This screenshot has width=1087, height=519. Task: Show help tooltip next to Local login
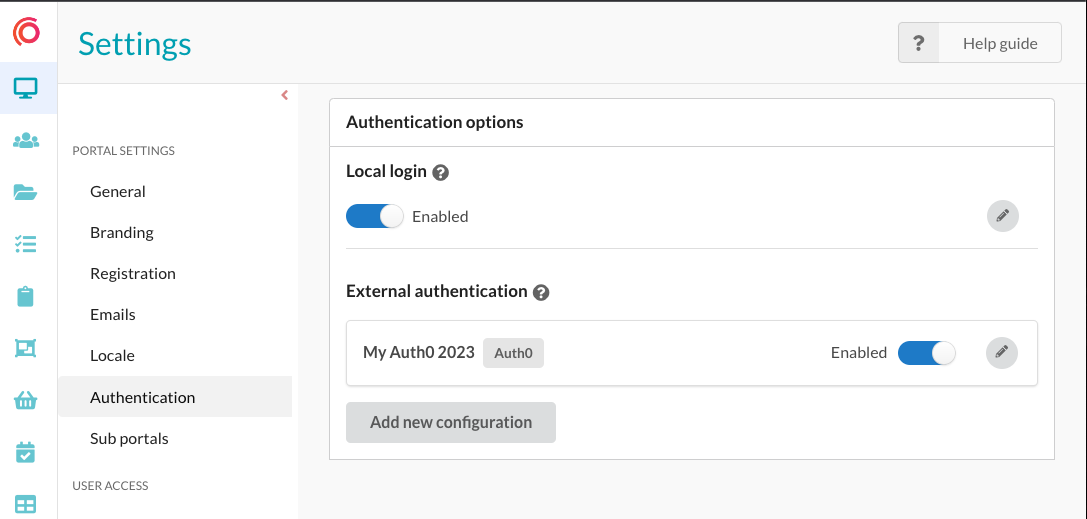[440, 172]
